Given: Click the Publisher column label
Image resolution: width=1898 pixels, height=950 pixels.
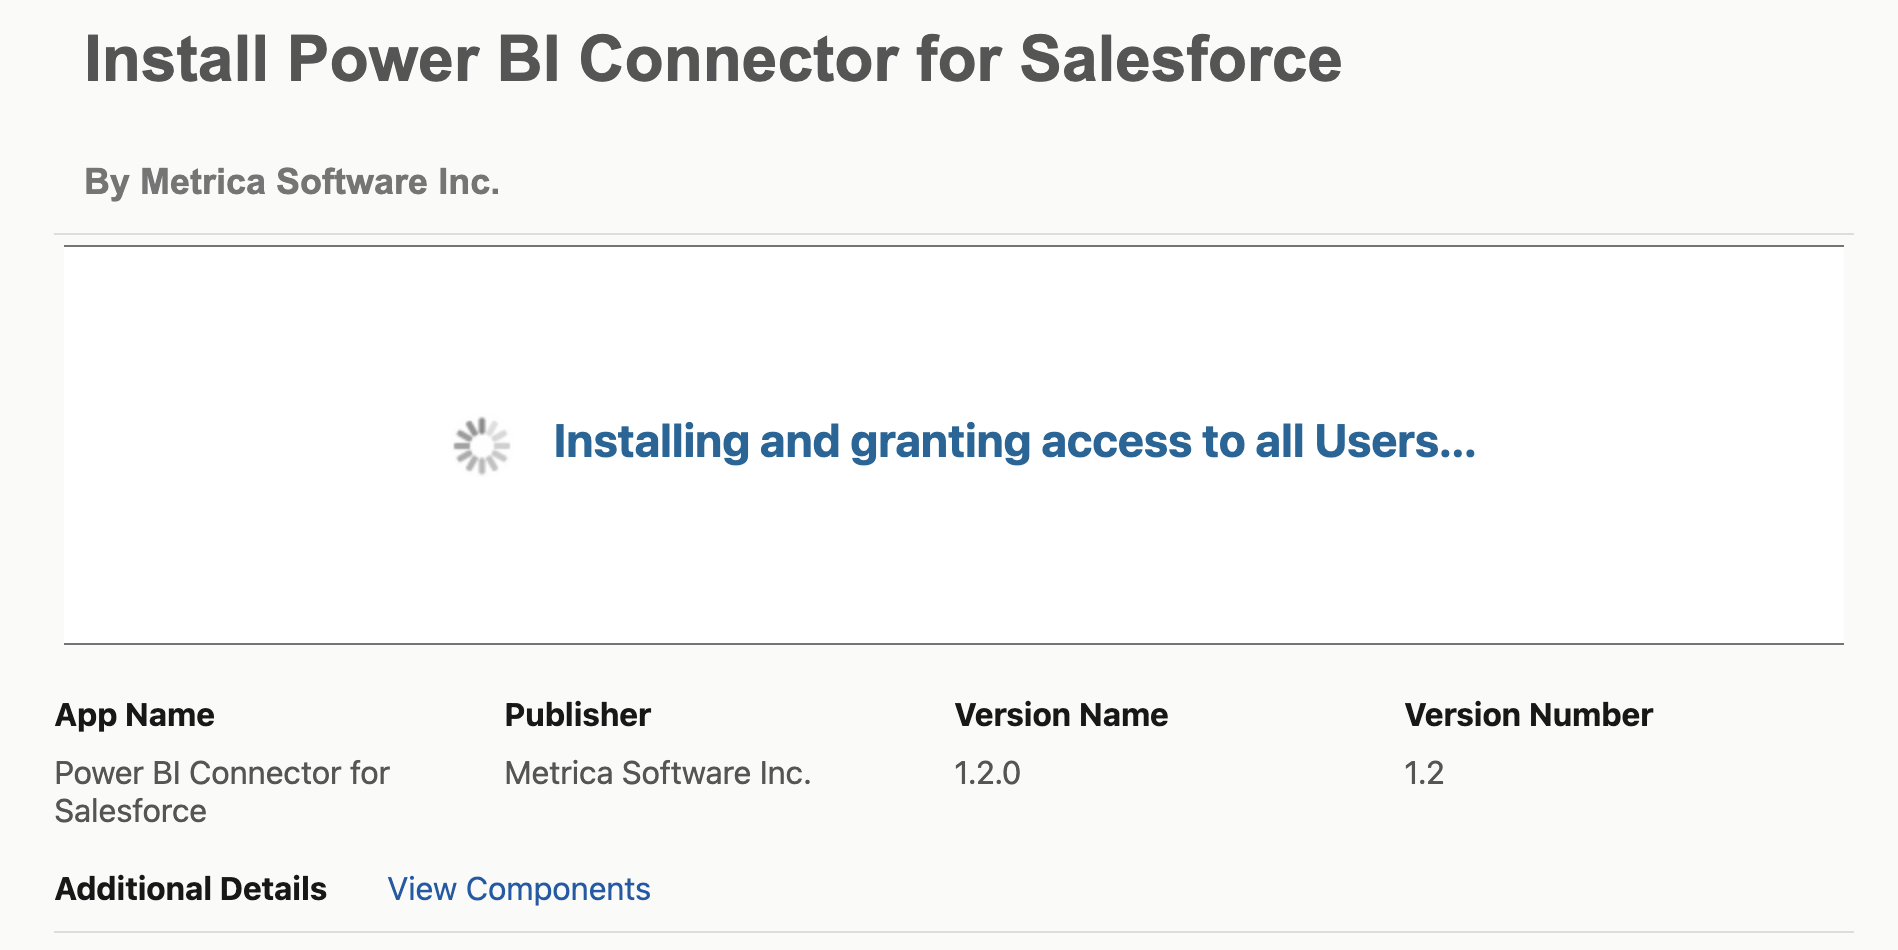Looking at the screenshot, I should [578, 715].
